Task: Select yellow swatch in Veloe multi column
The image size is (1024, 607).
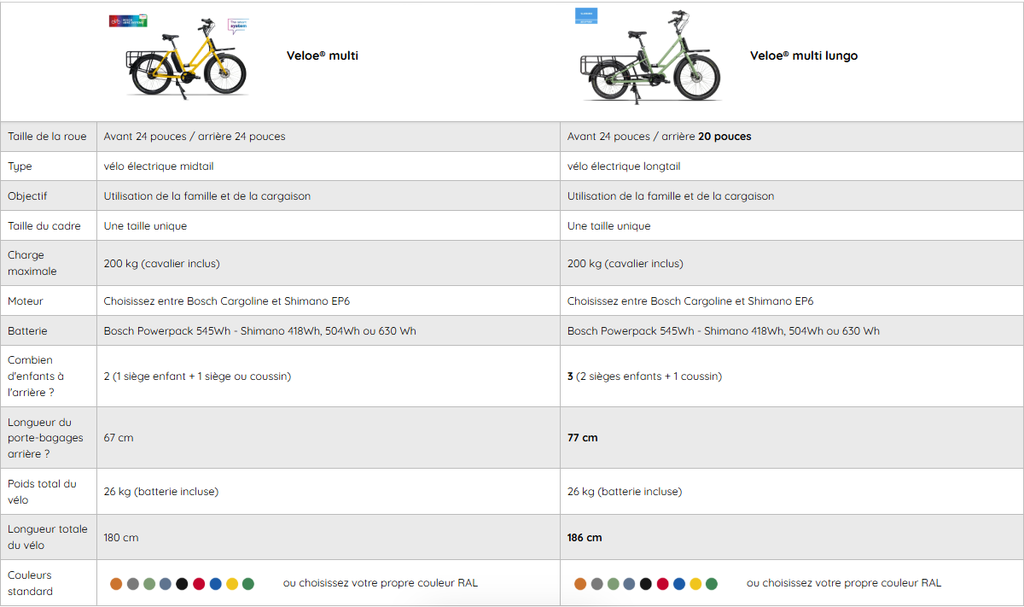Action: click(232, 583)
